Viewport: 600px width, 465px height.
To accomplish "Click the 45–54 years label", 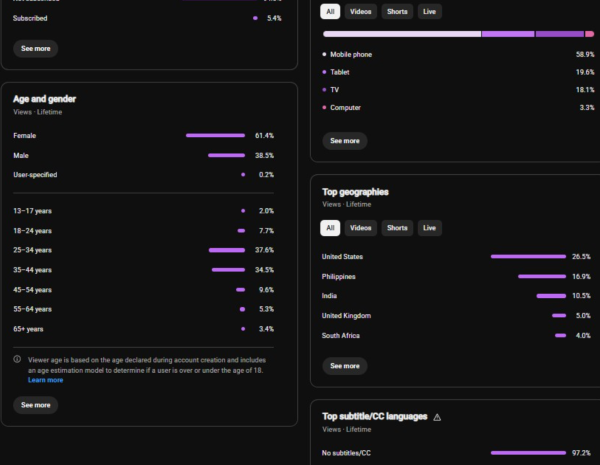I will 33,290.
